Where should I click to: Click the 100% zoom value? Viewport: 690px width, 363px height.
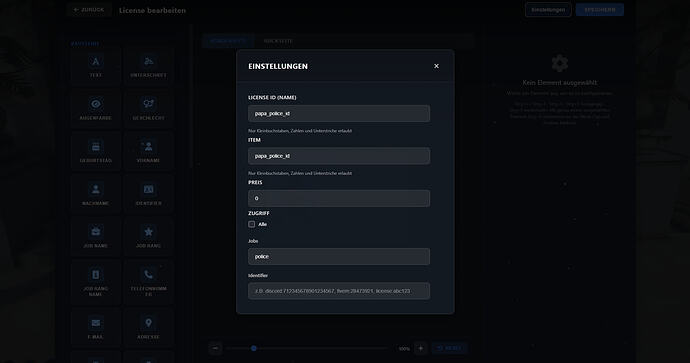pyautogui.click(x=404, y=348)
